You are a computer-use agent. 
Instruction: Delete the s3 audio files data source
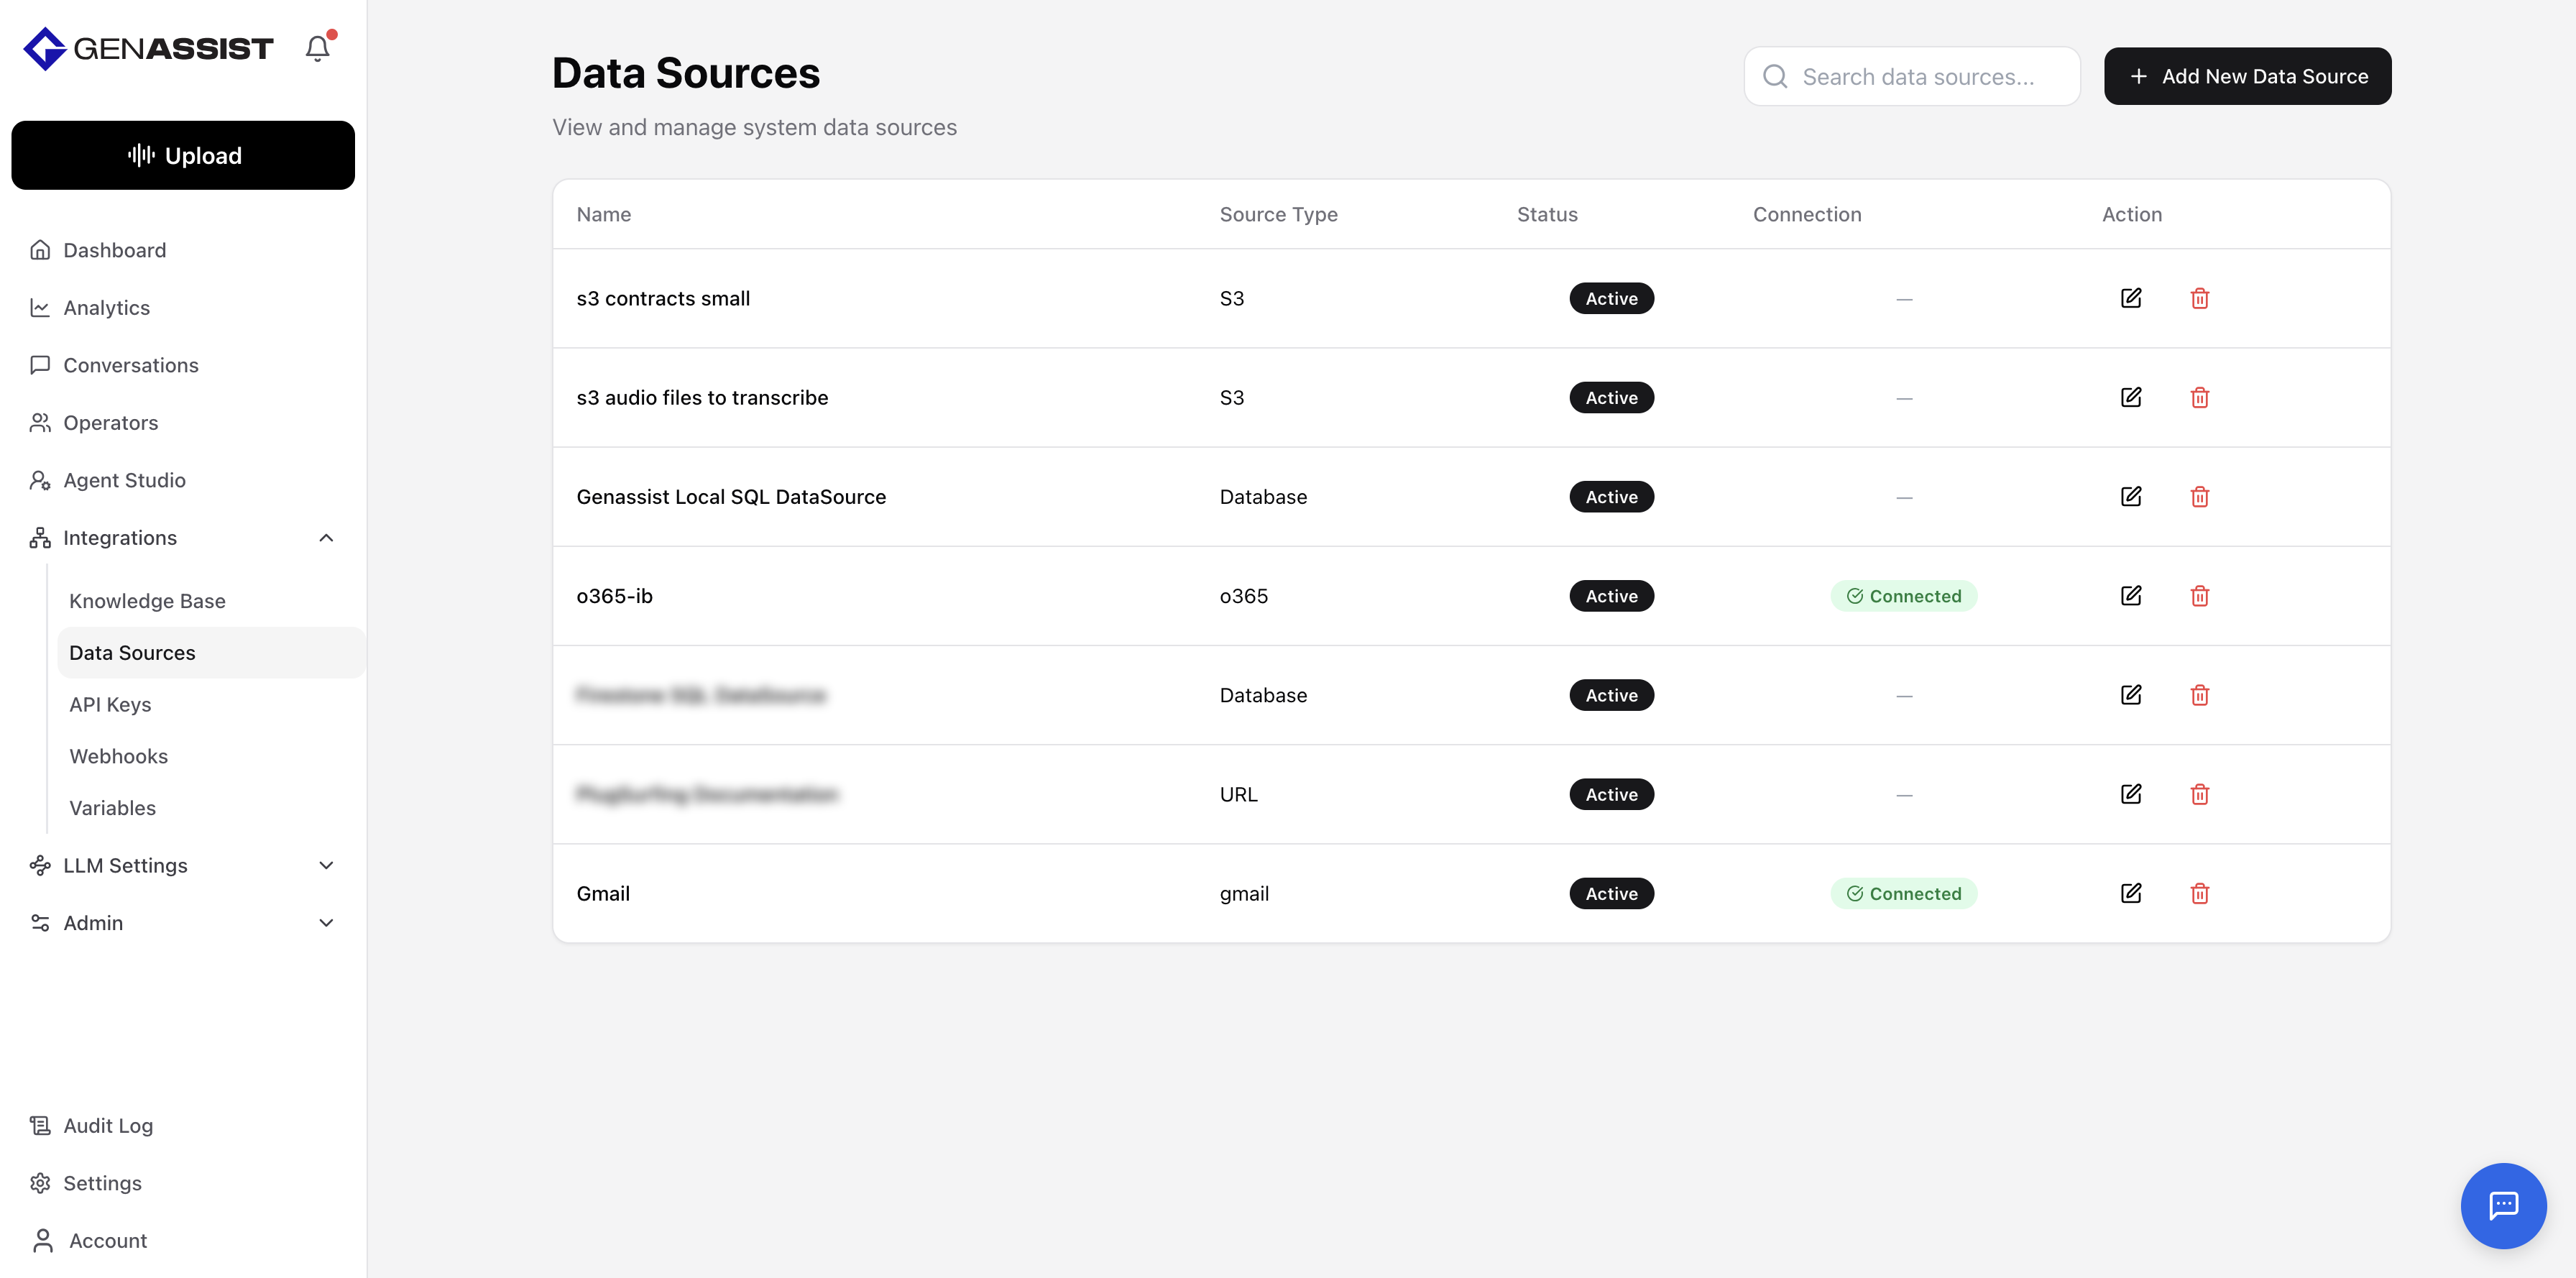tap(2199, 398)
